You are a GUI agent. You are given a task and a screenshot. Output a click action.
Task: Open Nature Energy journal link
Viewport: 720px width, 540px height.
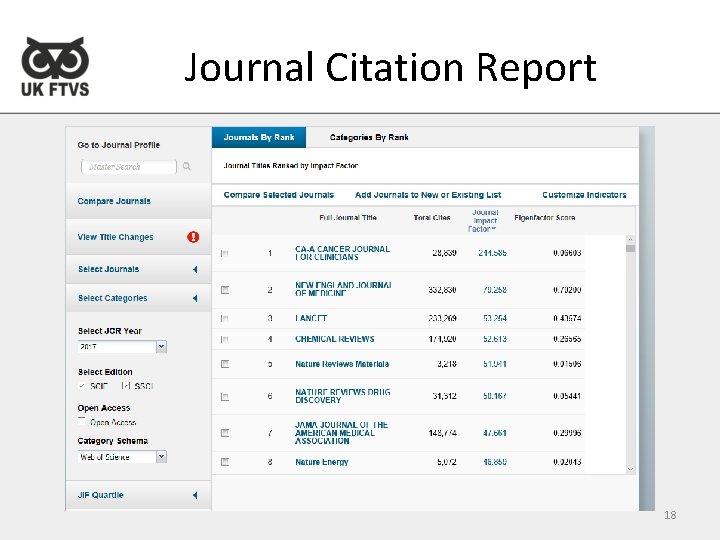click(321, 462)
